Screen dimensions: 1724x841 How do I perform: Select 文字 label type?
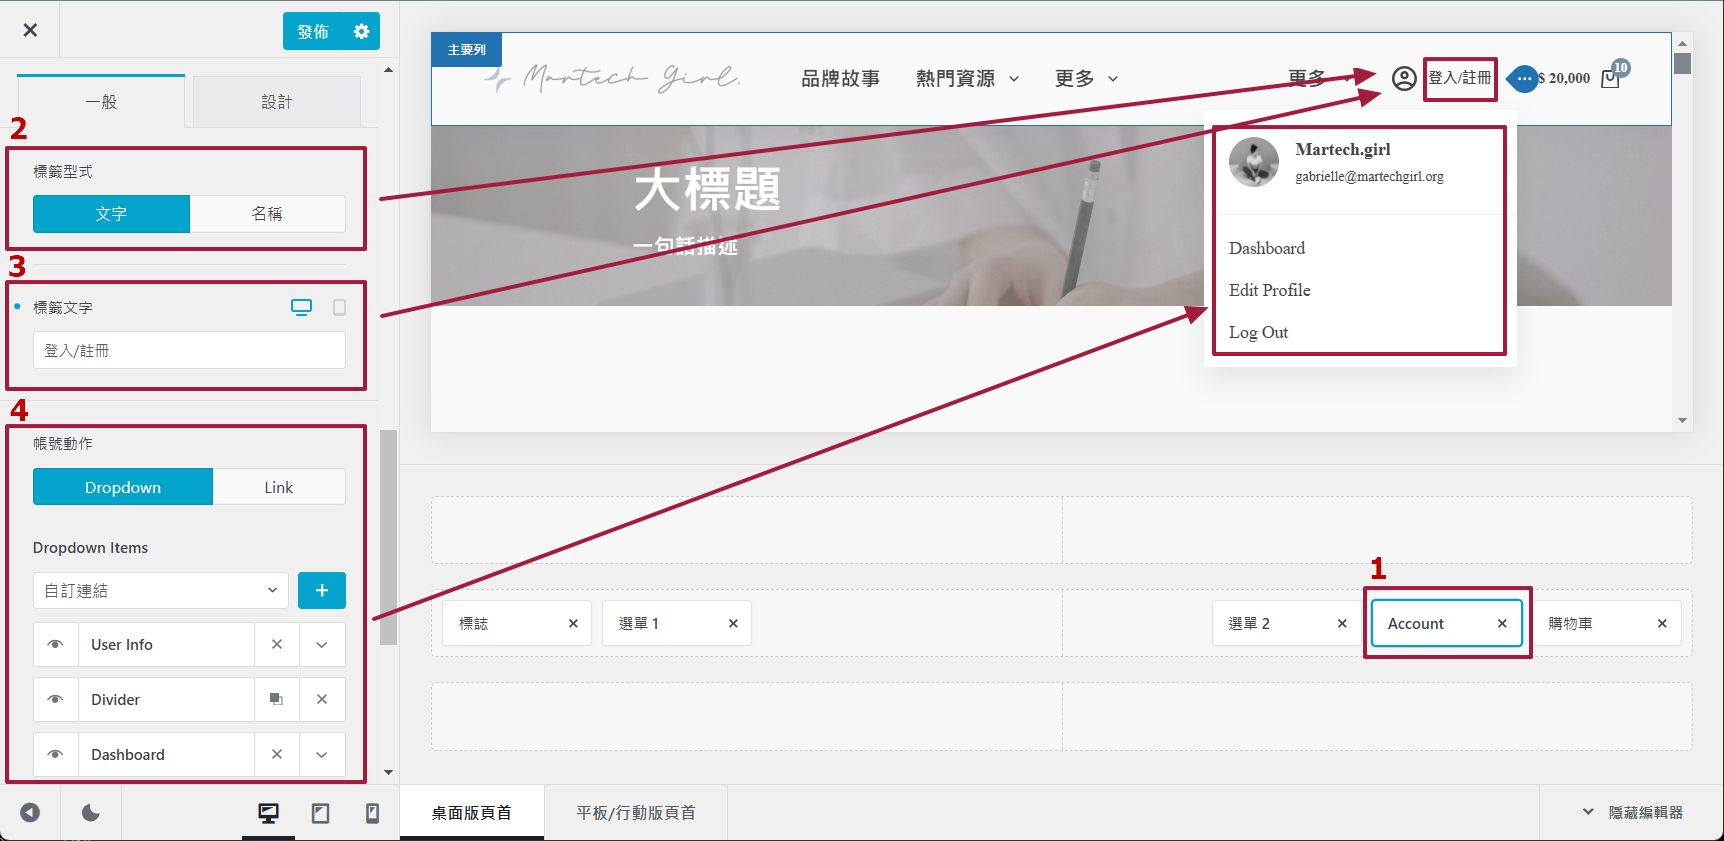(111, 214)
